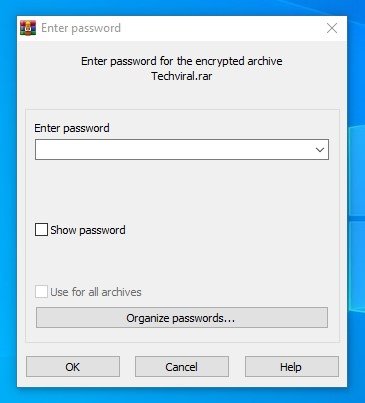Enable the Show password checkbox
This screenshot has height=403, width=365.
[41, 230]
